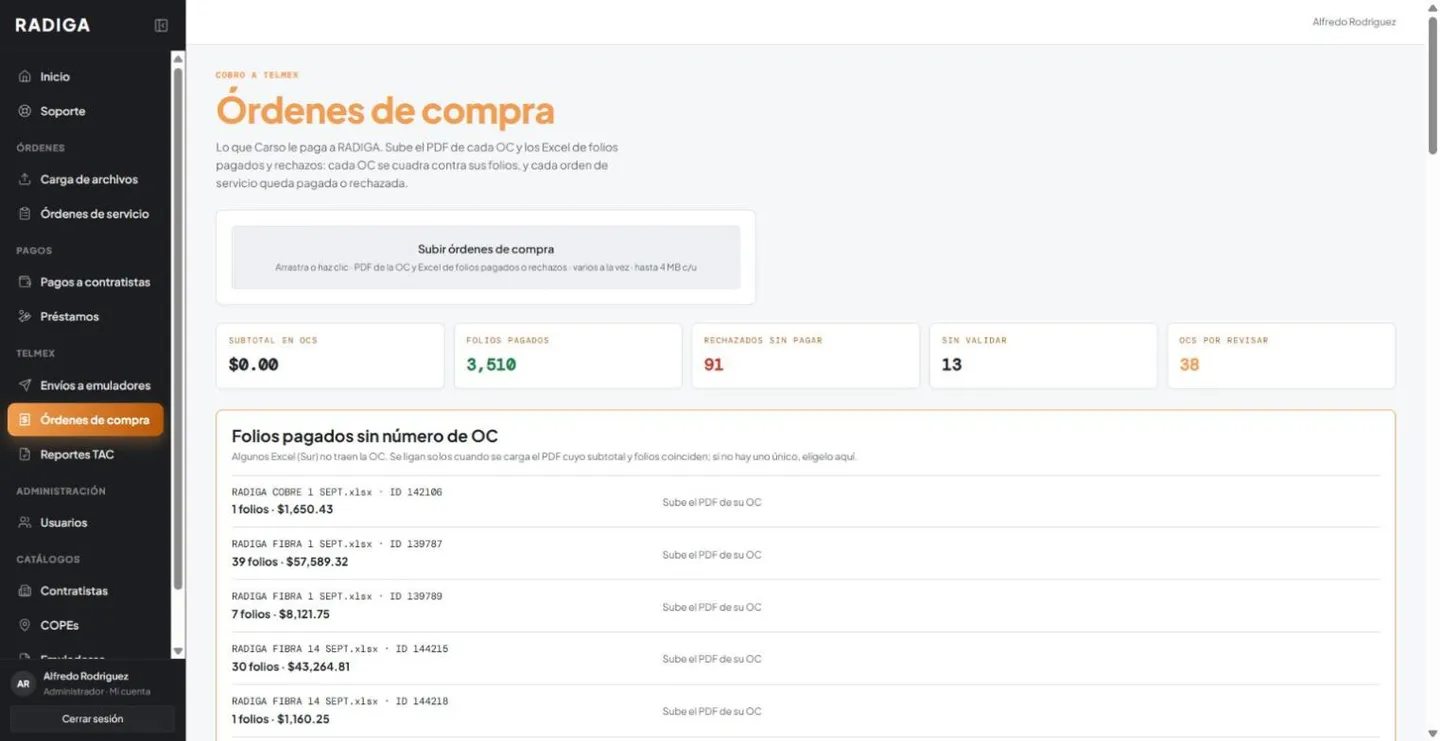
Task: Click the sidebar scrollbar down arrow
Action: [x=178, y=651]
